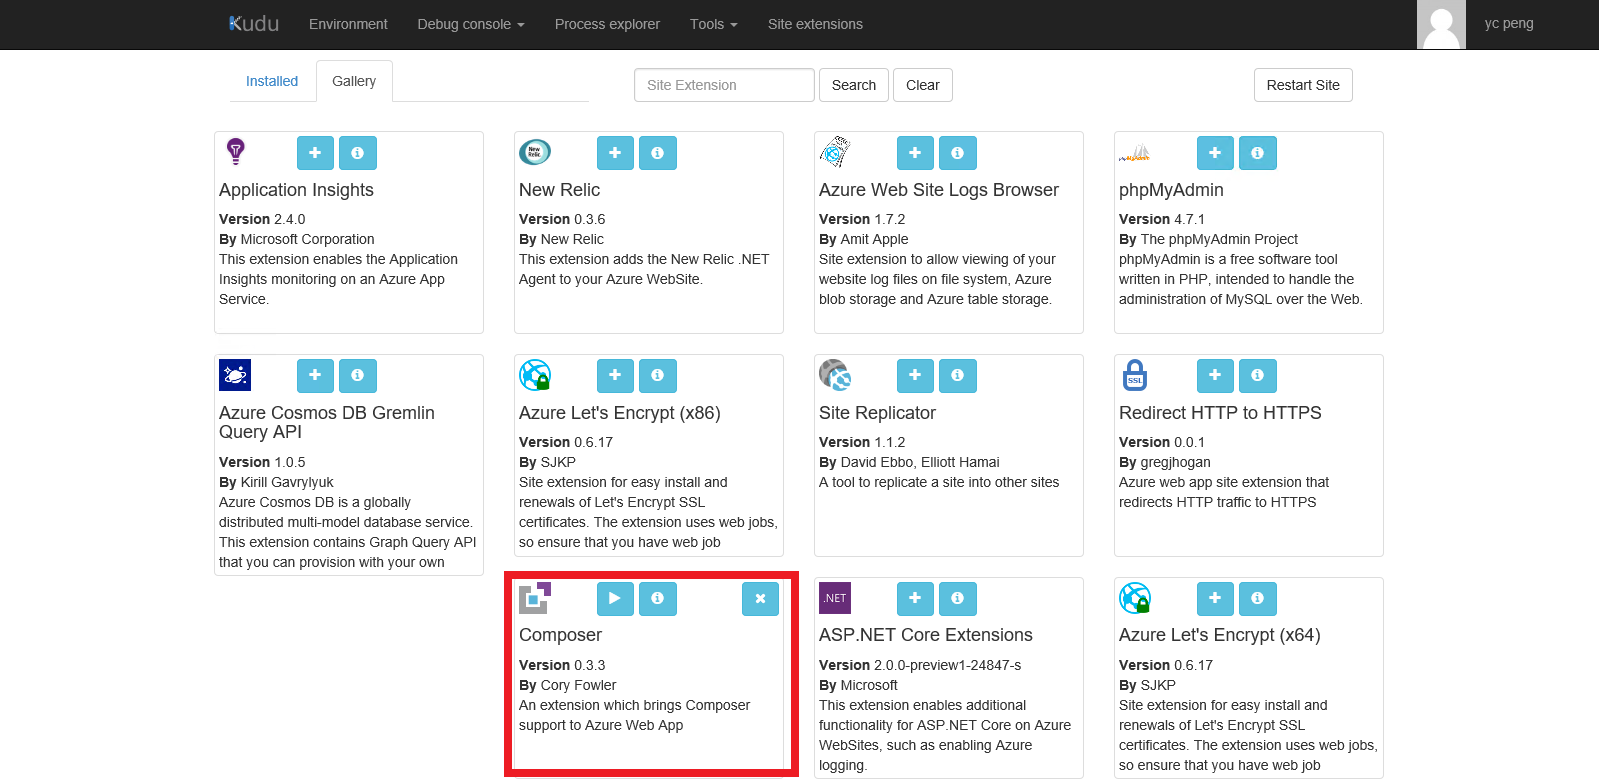1599x784 pixels.
Task: Install Redirect HTTP to HTTPS extension
Action: (x=1215, y=376)
